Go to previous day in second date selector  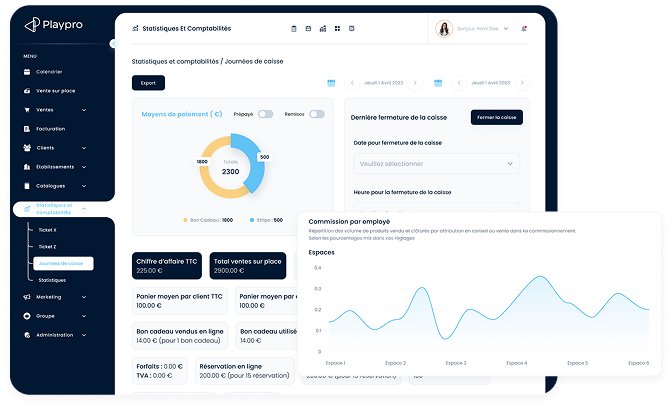[x=459, y=83]
